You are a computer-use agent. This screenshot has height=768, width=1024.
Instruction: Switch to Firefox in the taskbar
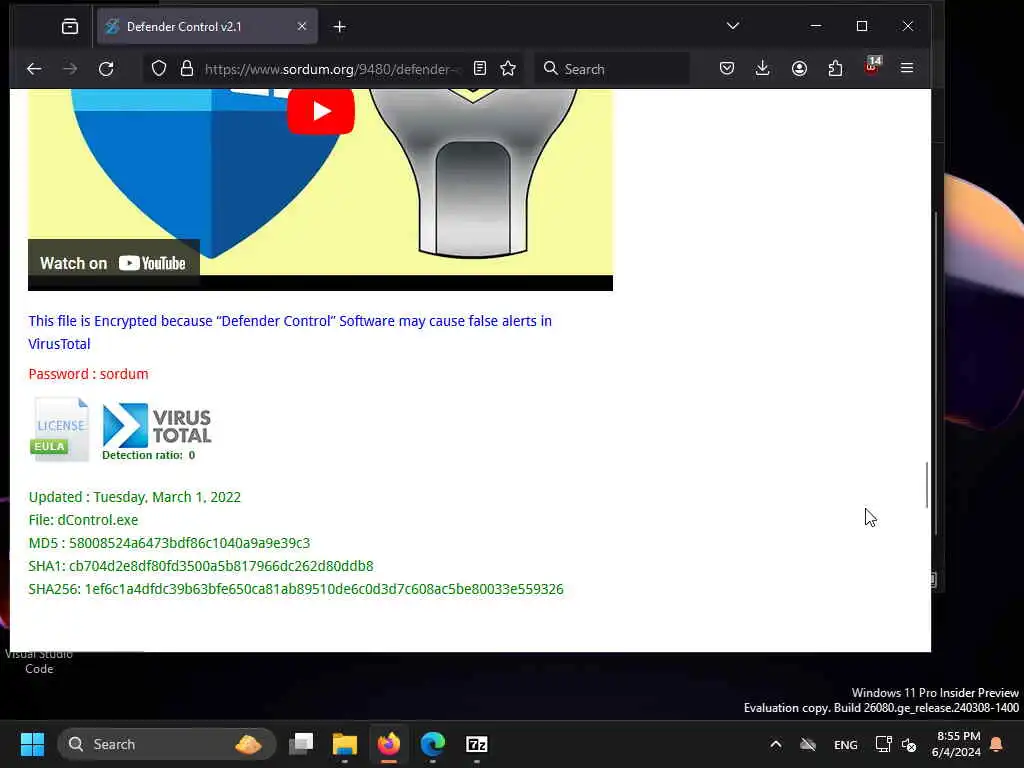click(x=389, y=744)
